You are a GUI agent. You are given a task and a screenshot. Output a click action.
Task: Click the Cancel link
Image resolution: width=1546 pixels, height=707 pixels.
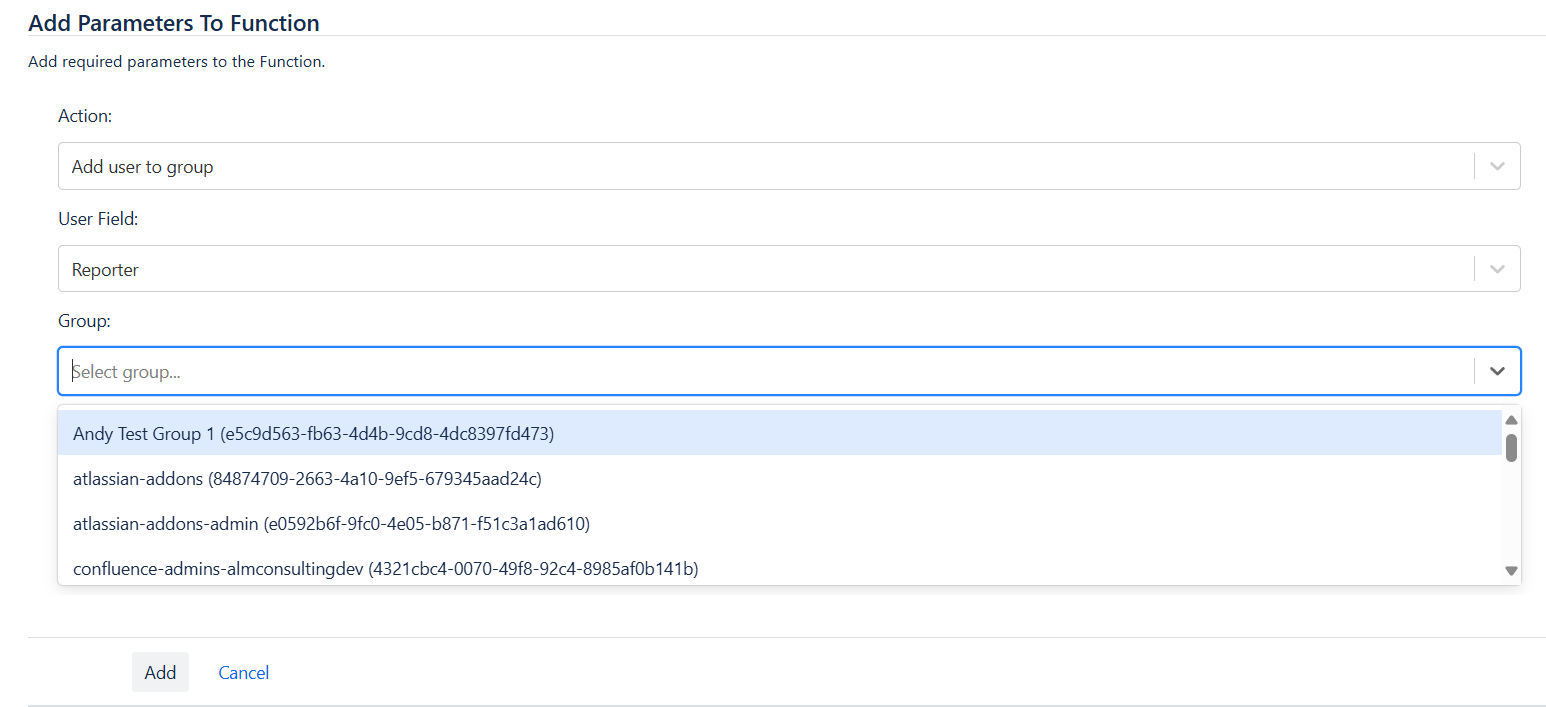tap(244, 672)
